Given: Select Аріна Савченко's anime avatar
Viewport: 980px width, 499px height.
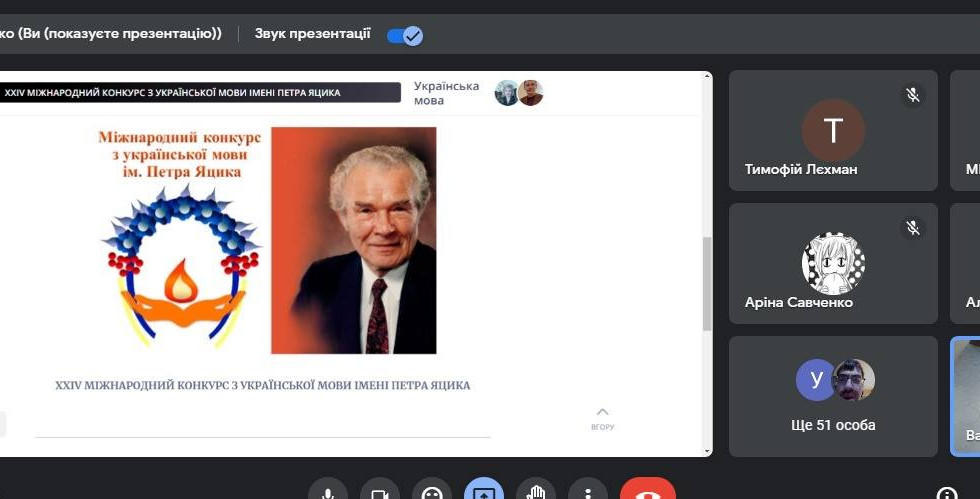Looking at the screenshot, I should click(833, 263).
